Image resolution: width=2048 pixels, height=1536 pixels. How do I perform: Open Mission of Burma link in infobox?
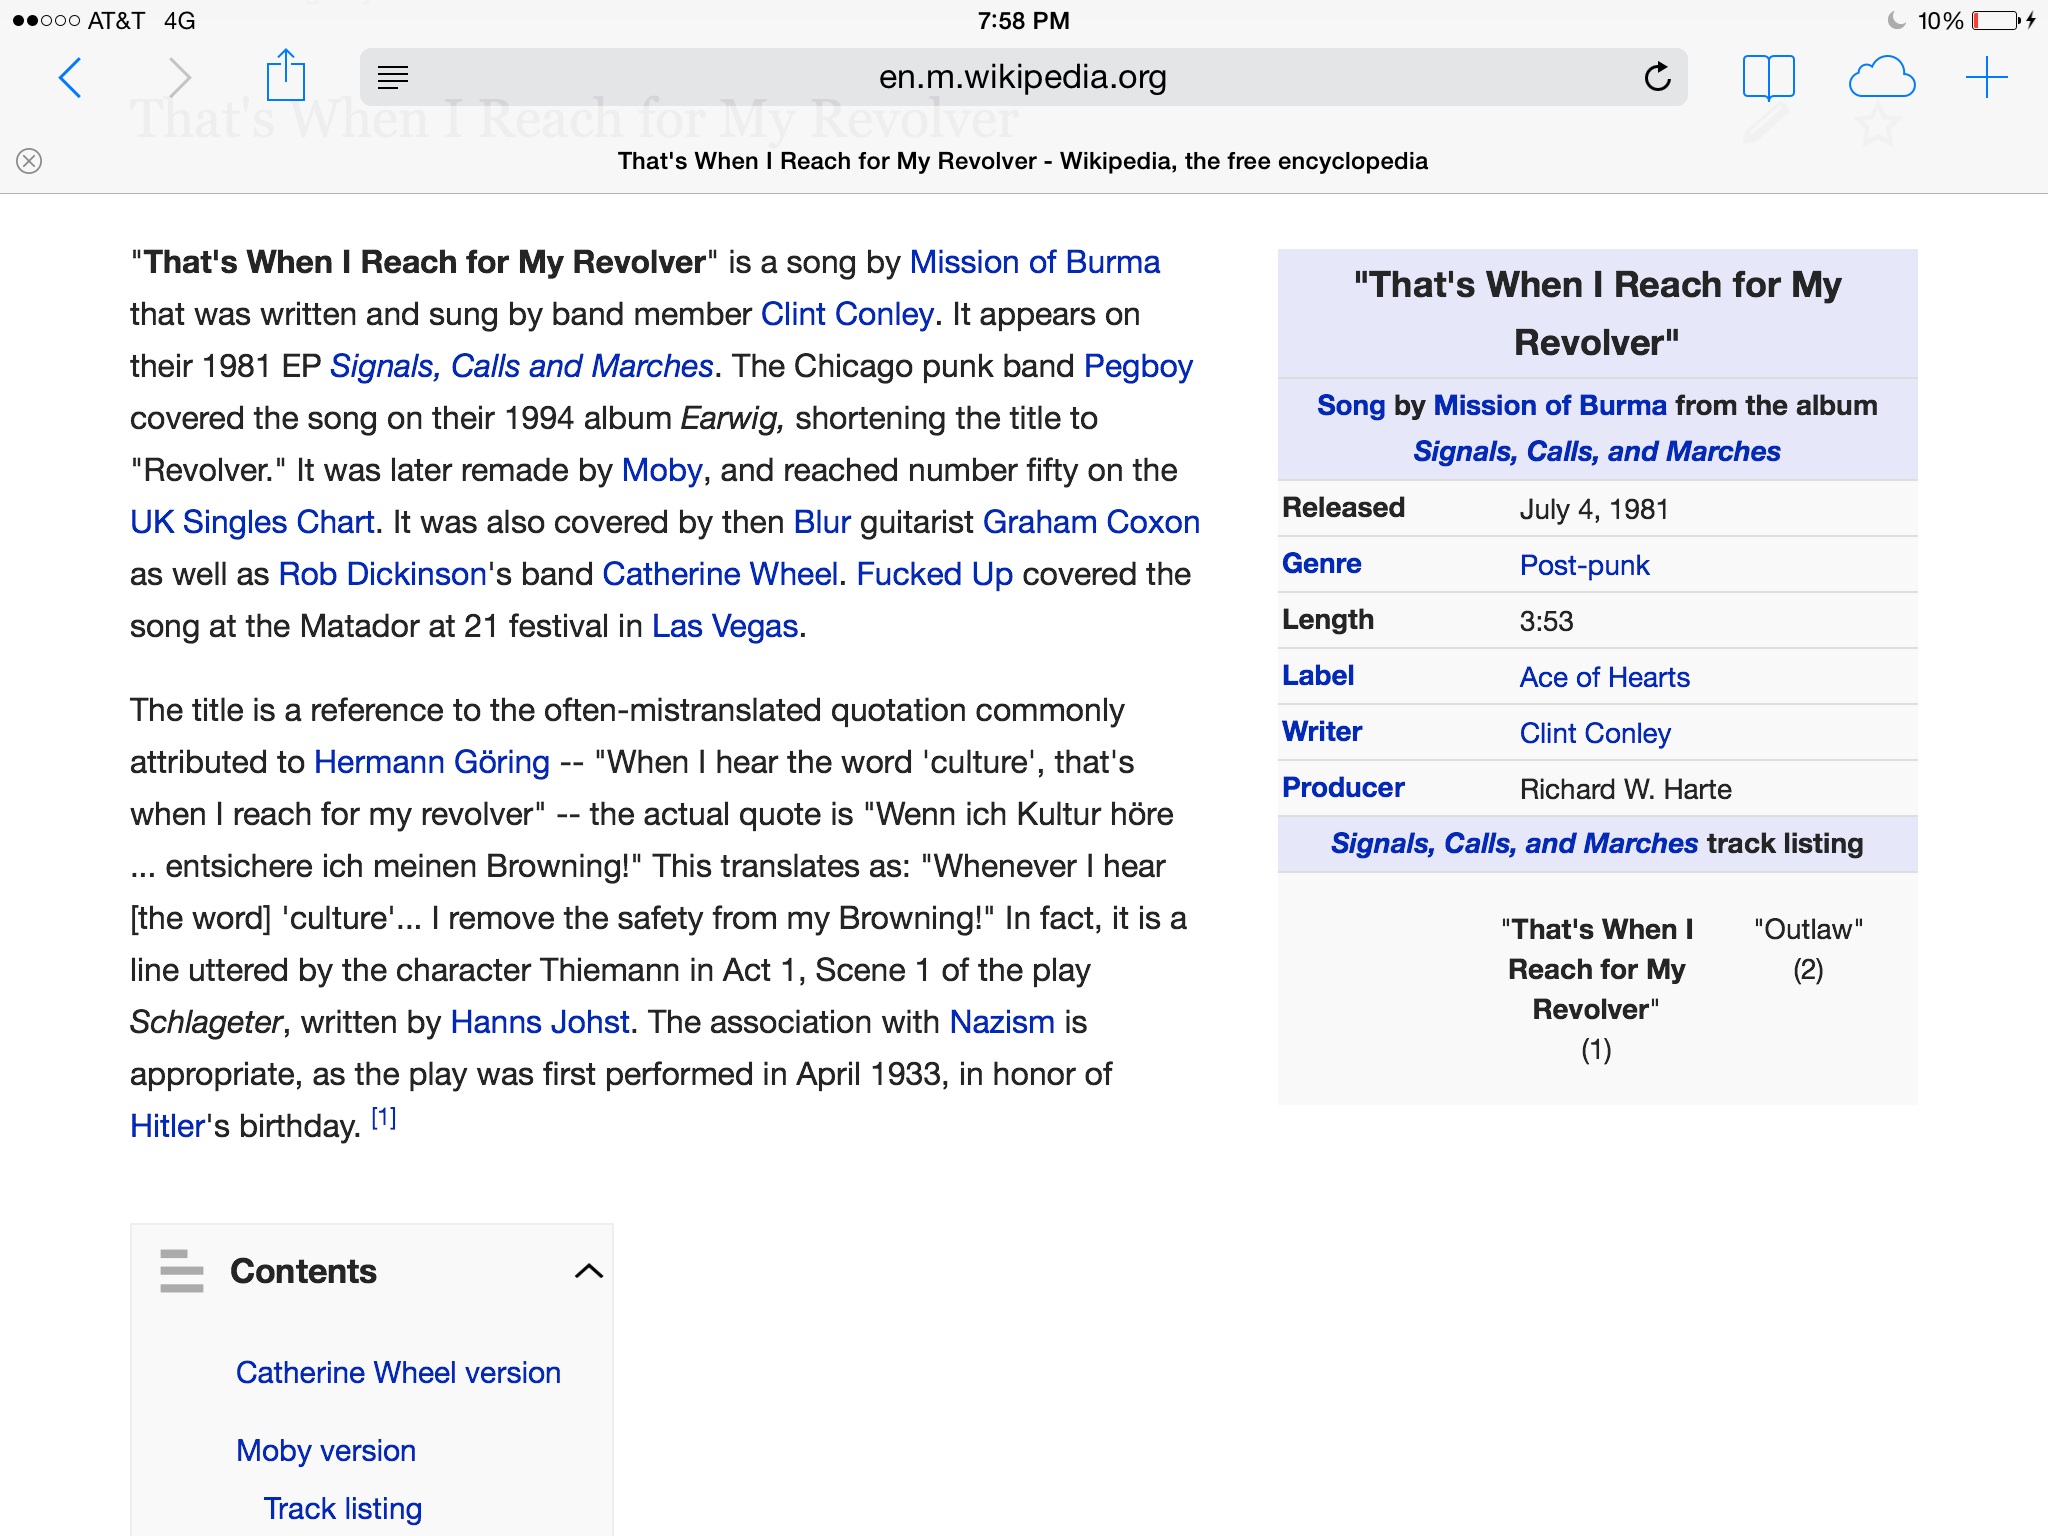click(1550, 405)
